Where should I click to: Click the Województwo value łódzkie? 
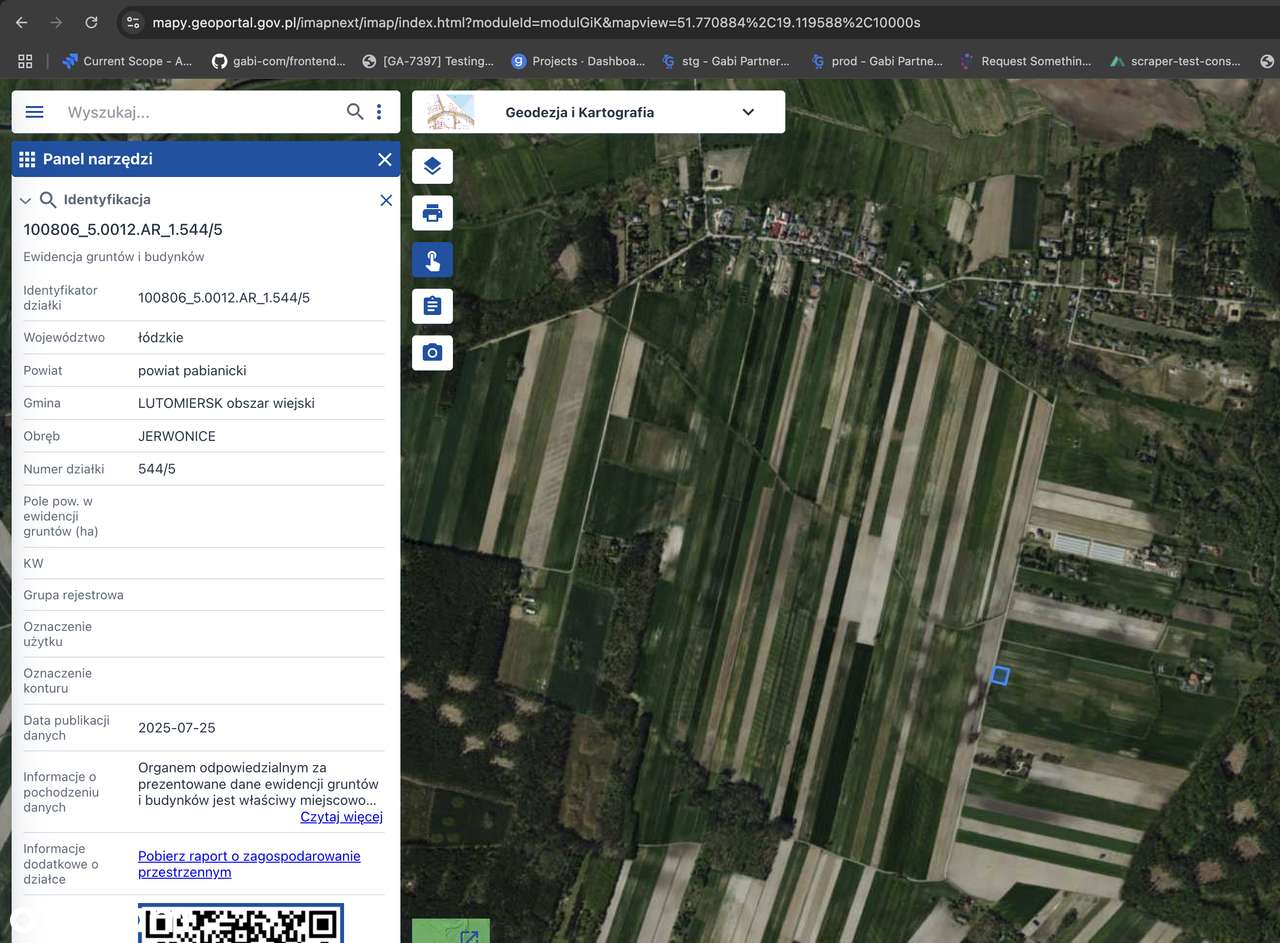161,338
